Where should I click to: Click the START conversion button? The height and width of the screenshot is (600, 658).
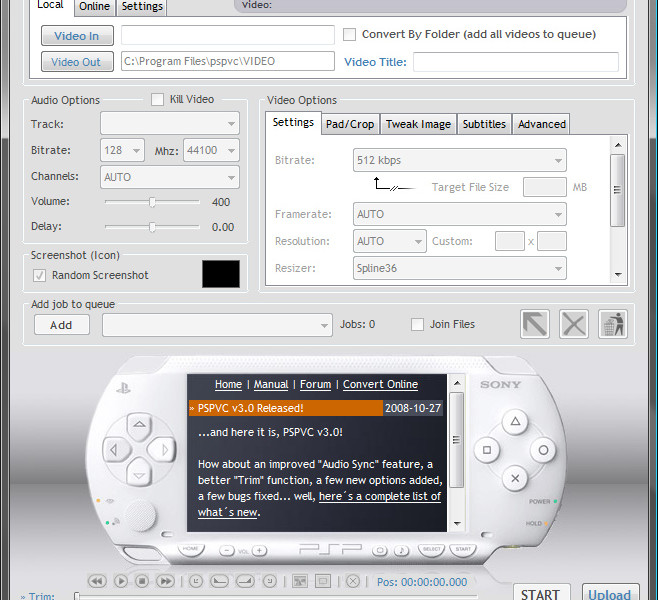coord(541,593)
